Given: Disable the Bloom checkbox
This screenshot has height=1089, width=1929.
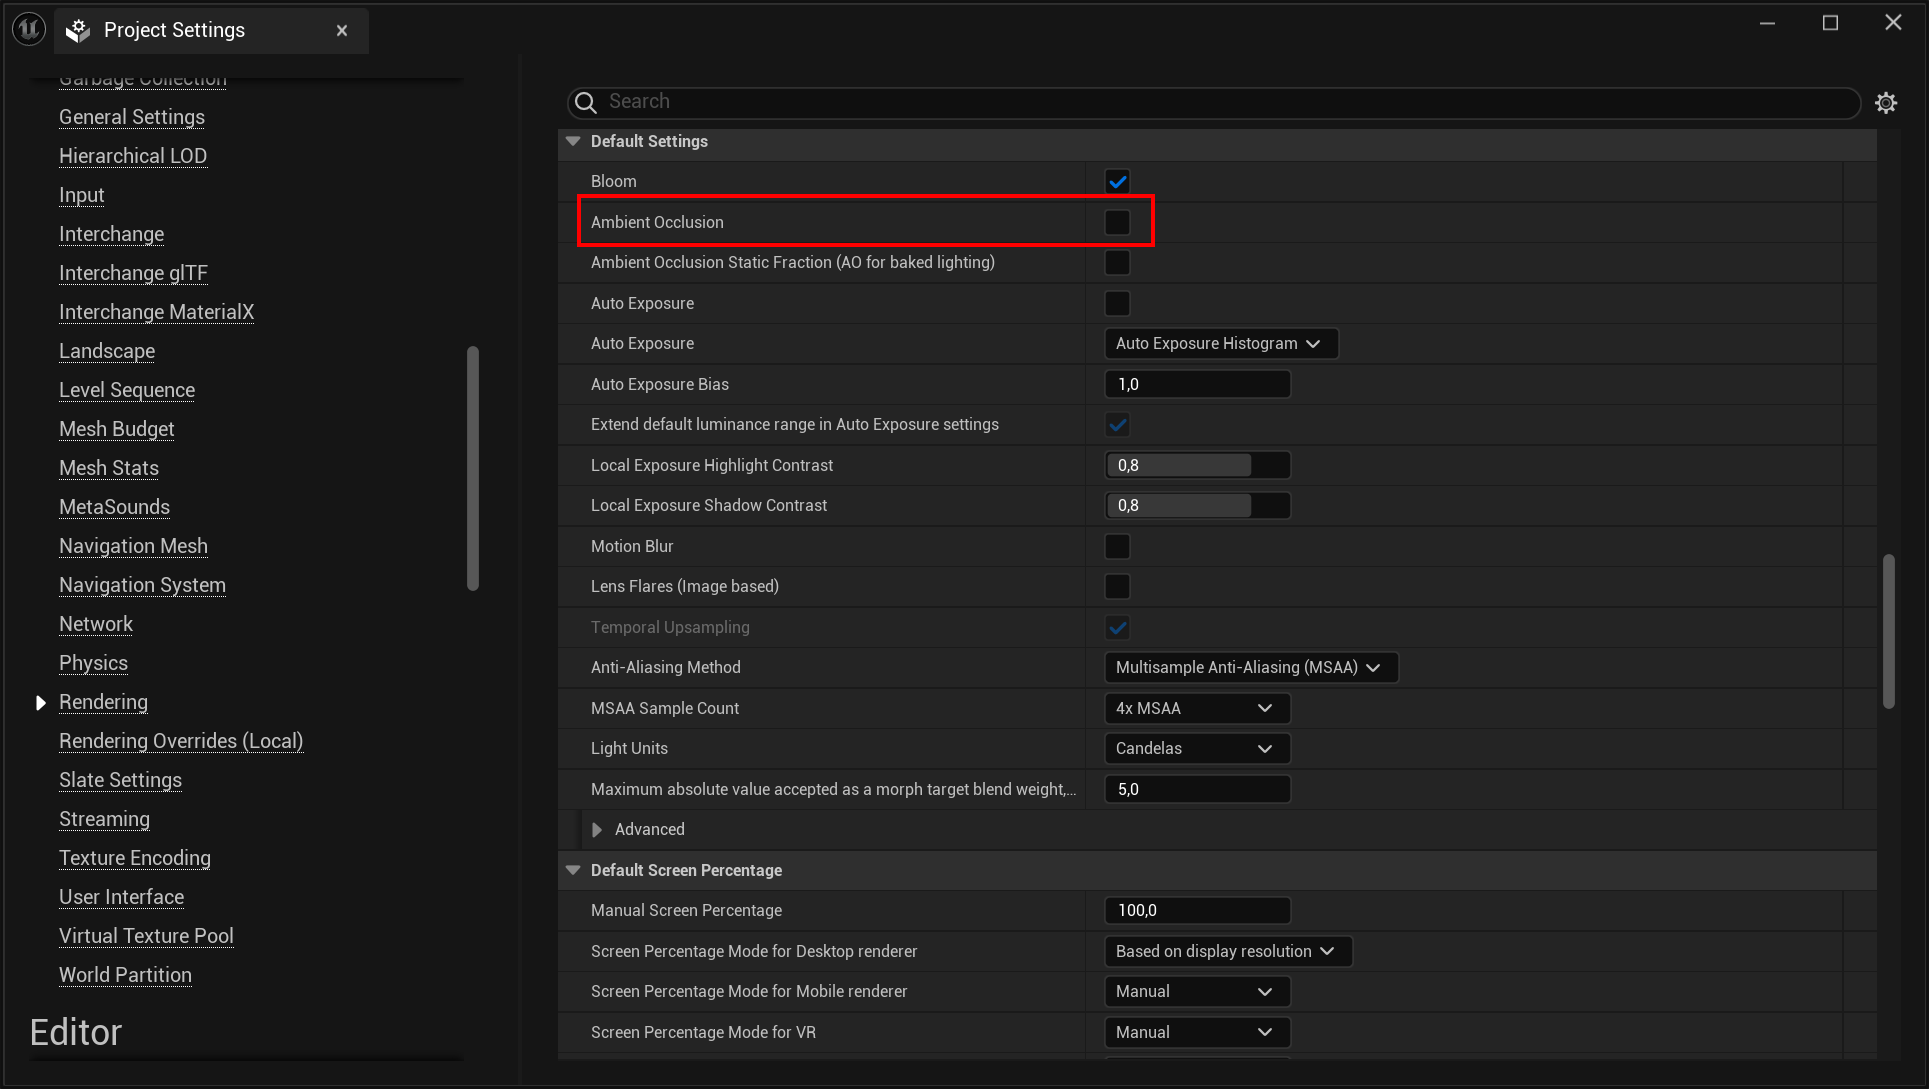Looking at the screenshot, I should [1117, 181].
